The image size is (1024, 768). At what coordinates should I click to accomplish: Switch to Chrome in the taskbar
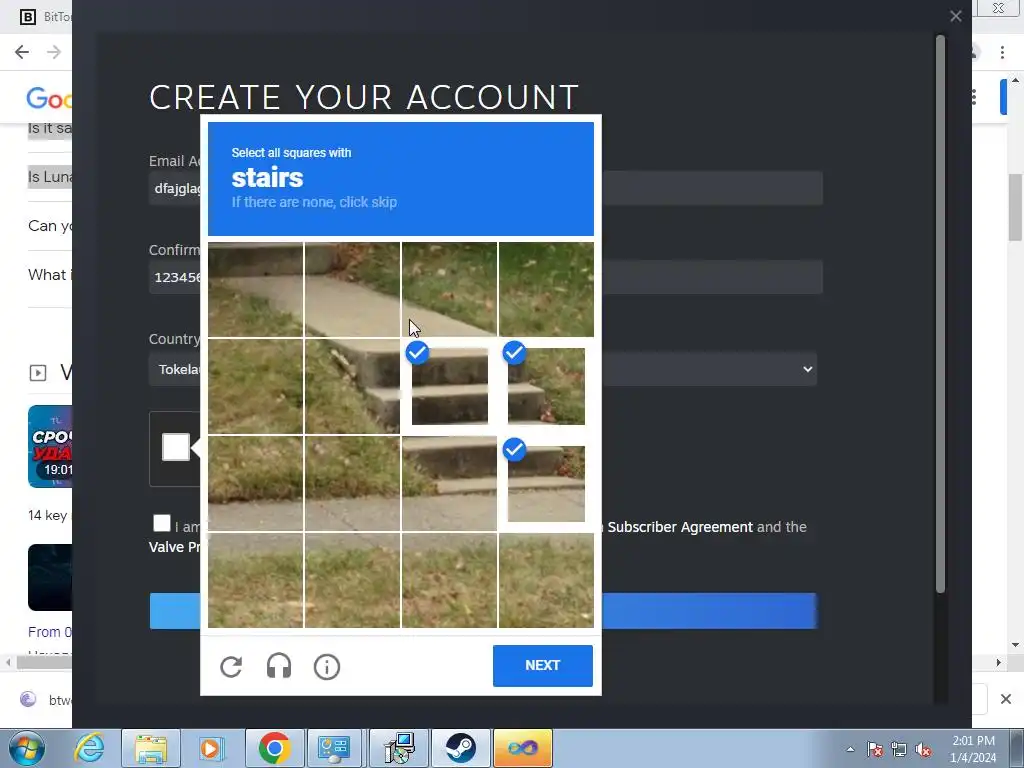[274, 748]
